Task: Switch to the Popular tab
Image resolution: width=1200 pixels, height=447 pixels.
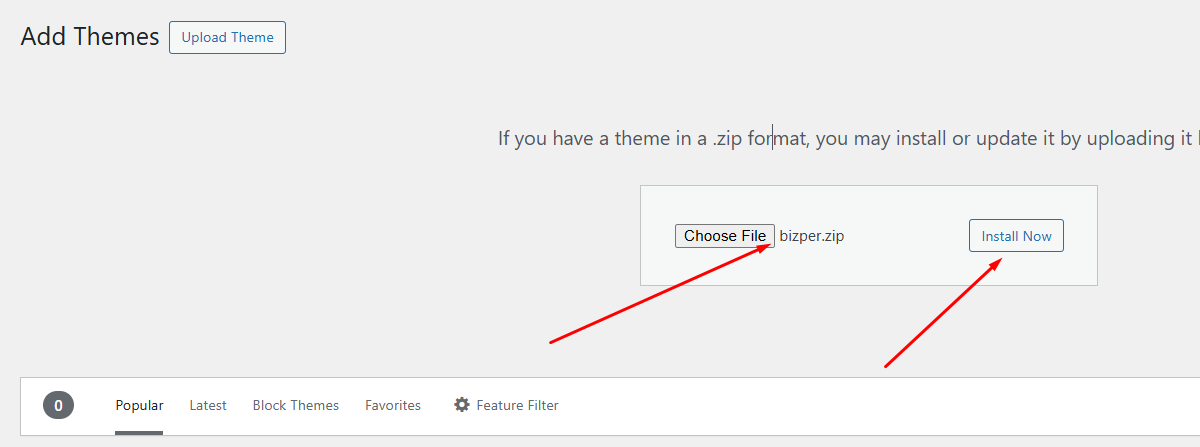Action: point(139,405)
